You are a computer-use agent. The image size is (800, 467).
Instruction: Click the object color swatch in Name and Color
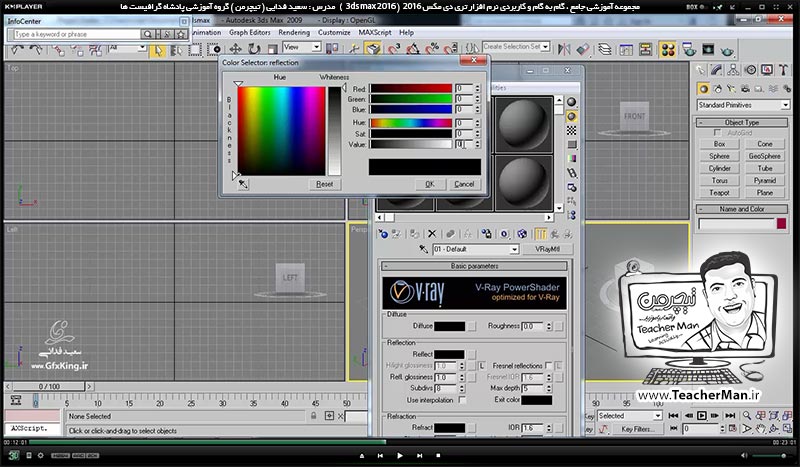[x=781, y=224]
